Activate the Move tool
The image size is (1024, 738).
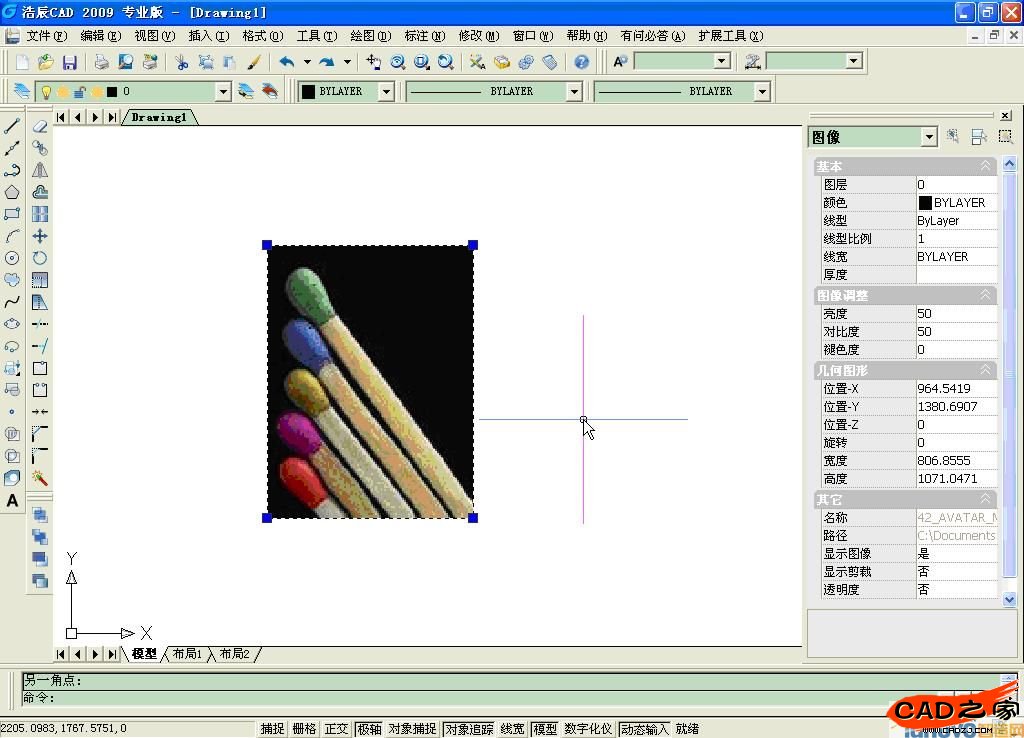[x=40, y=236]
